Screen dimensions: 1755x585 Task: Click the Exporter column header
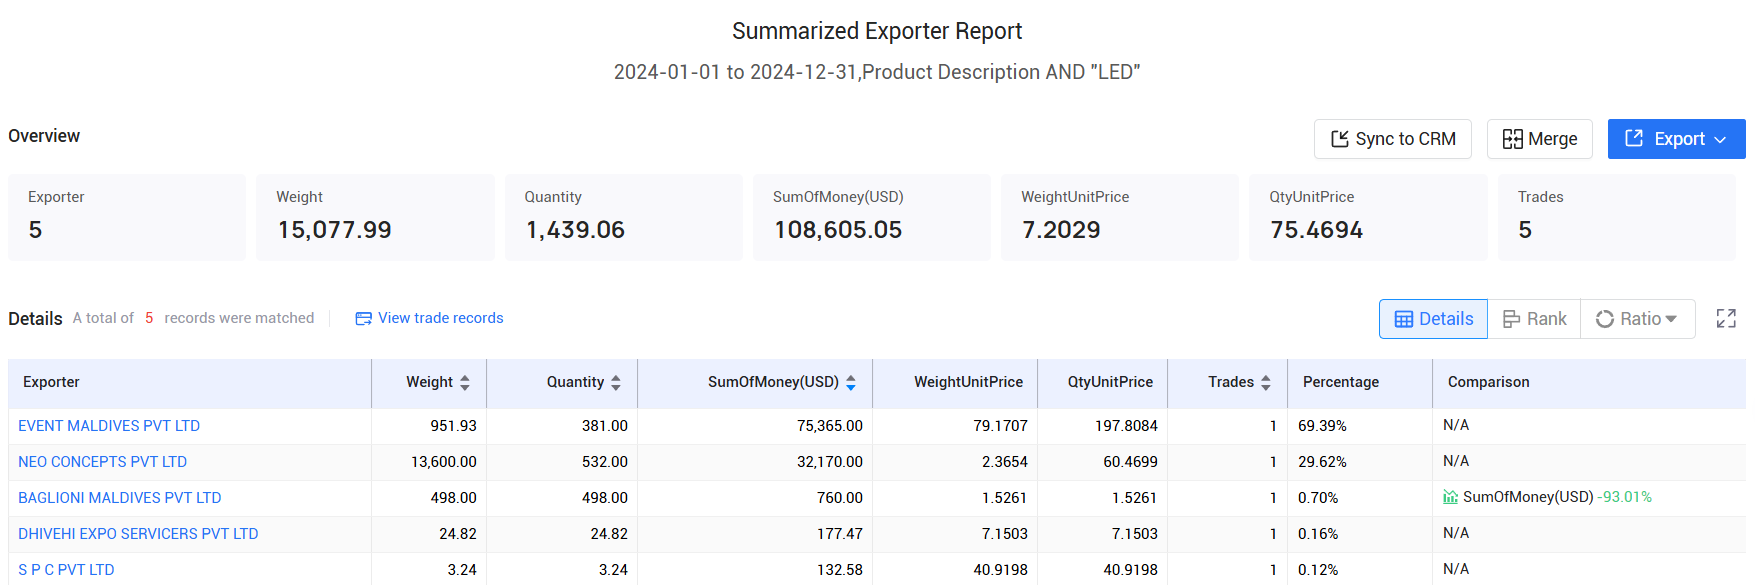190,383
